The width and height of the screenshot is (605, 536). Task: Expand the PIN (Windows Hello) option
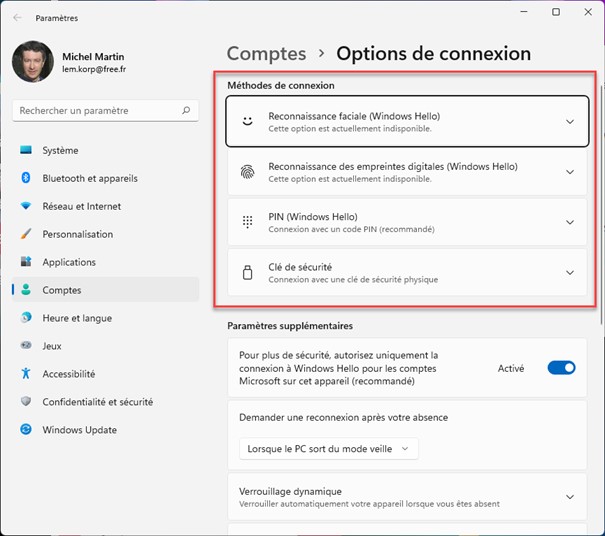tap(570, 222)
